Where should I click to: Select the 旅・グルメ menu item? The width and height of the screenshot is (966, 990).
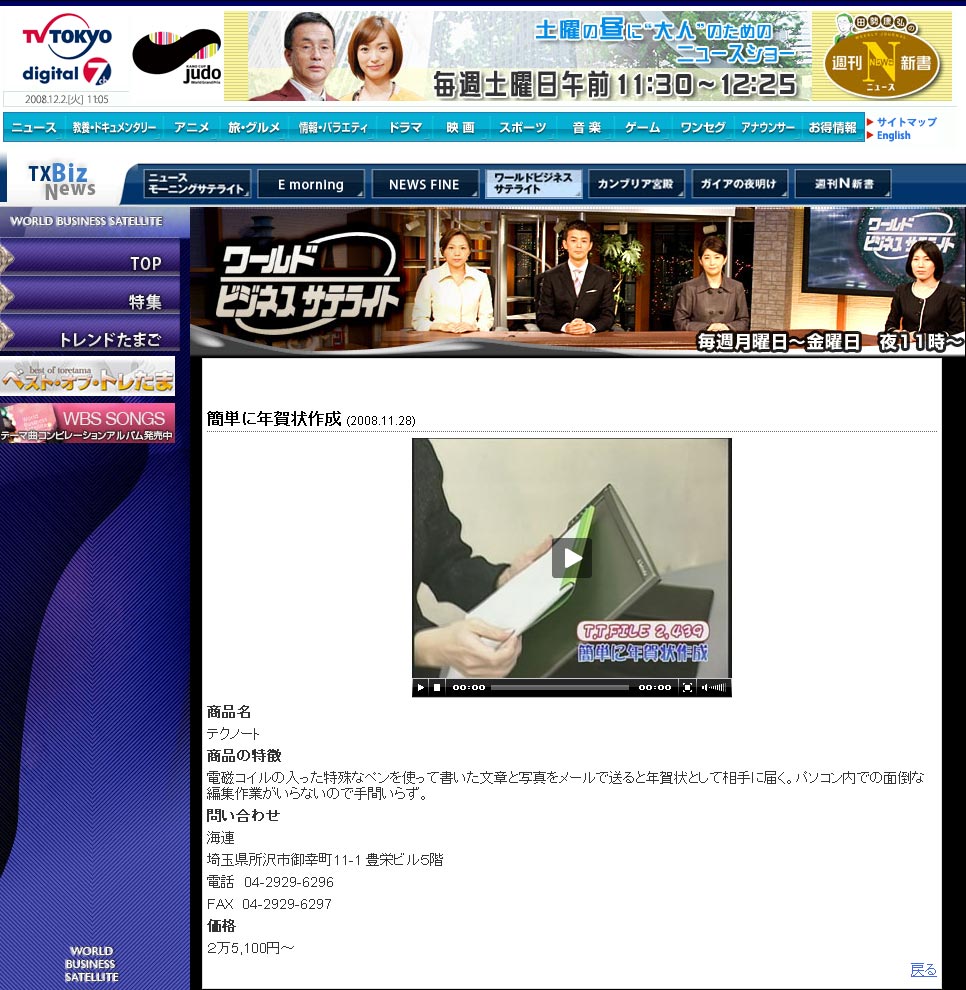point(254,128)
